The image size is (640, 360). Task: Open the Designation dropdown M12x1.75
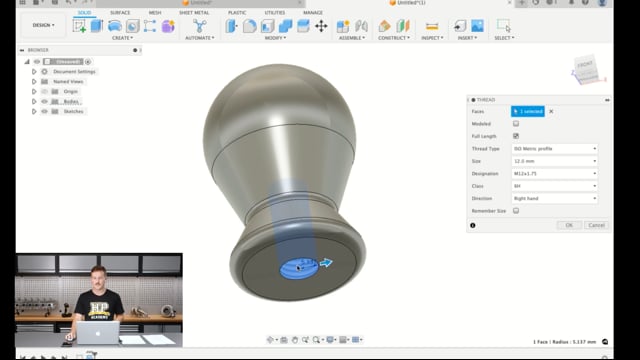(x=554, y=173)
